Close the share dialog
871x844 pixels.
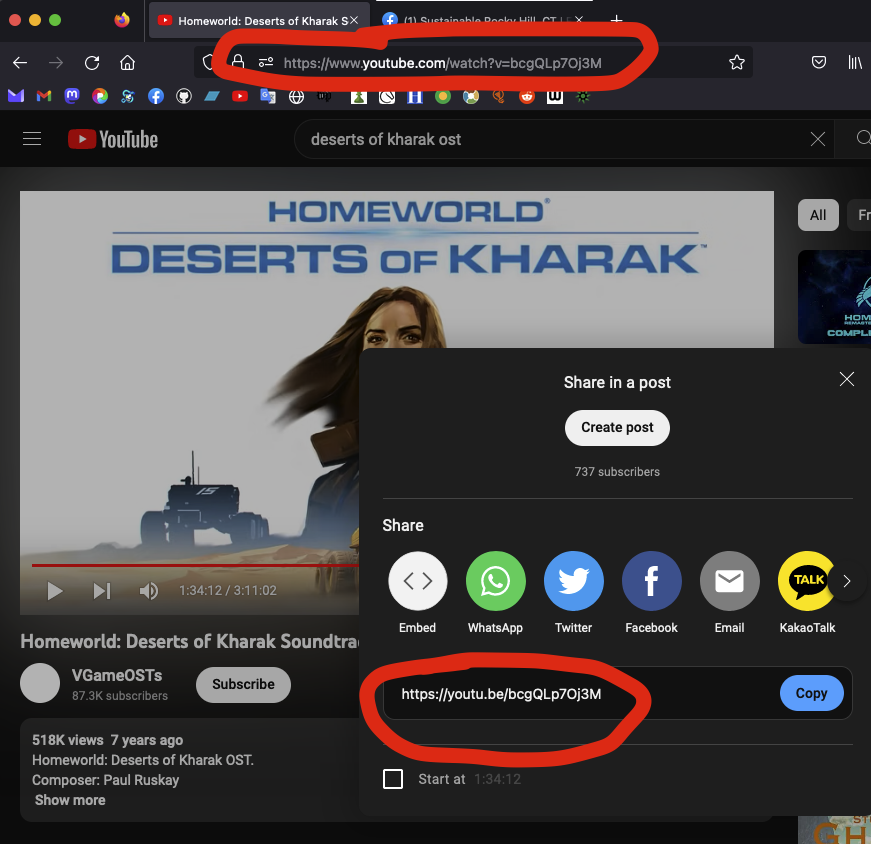(847, 379)
